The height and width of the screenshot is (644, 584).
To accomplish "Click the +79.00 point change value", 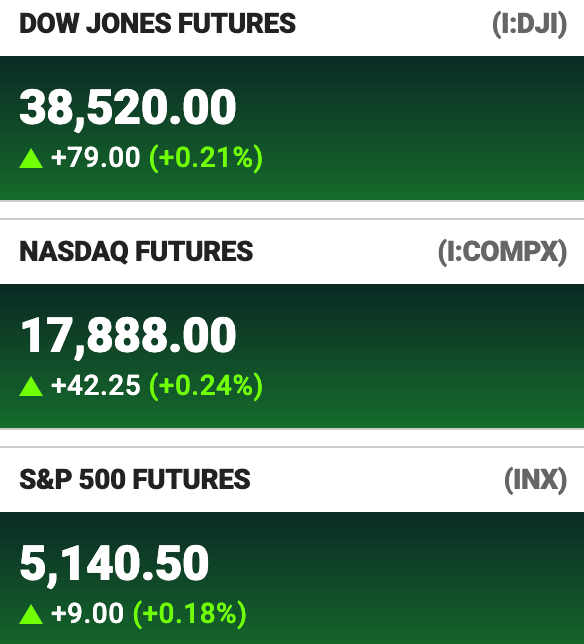I will coord(95,158).
